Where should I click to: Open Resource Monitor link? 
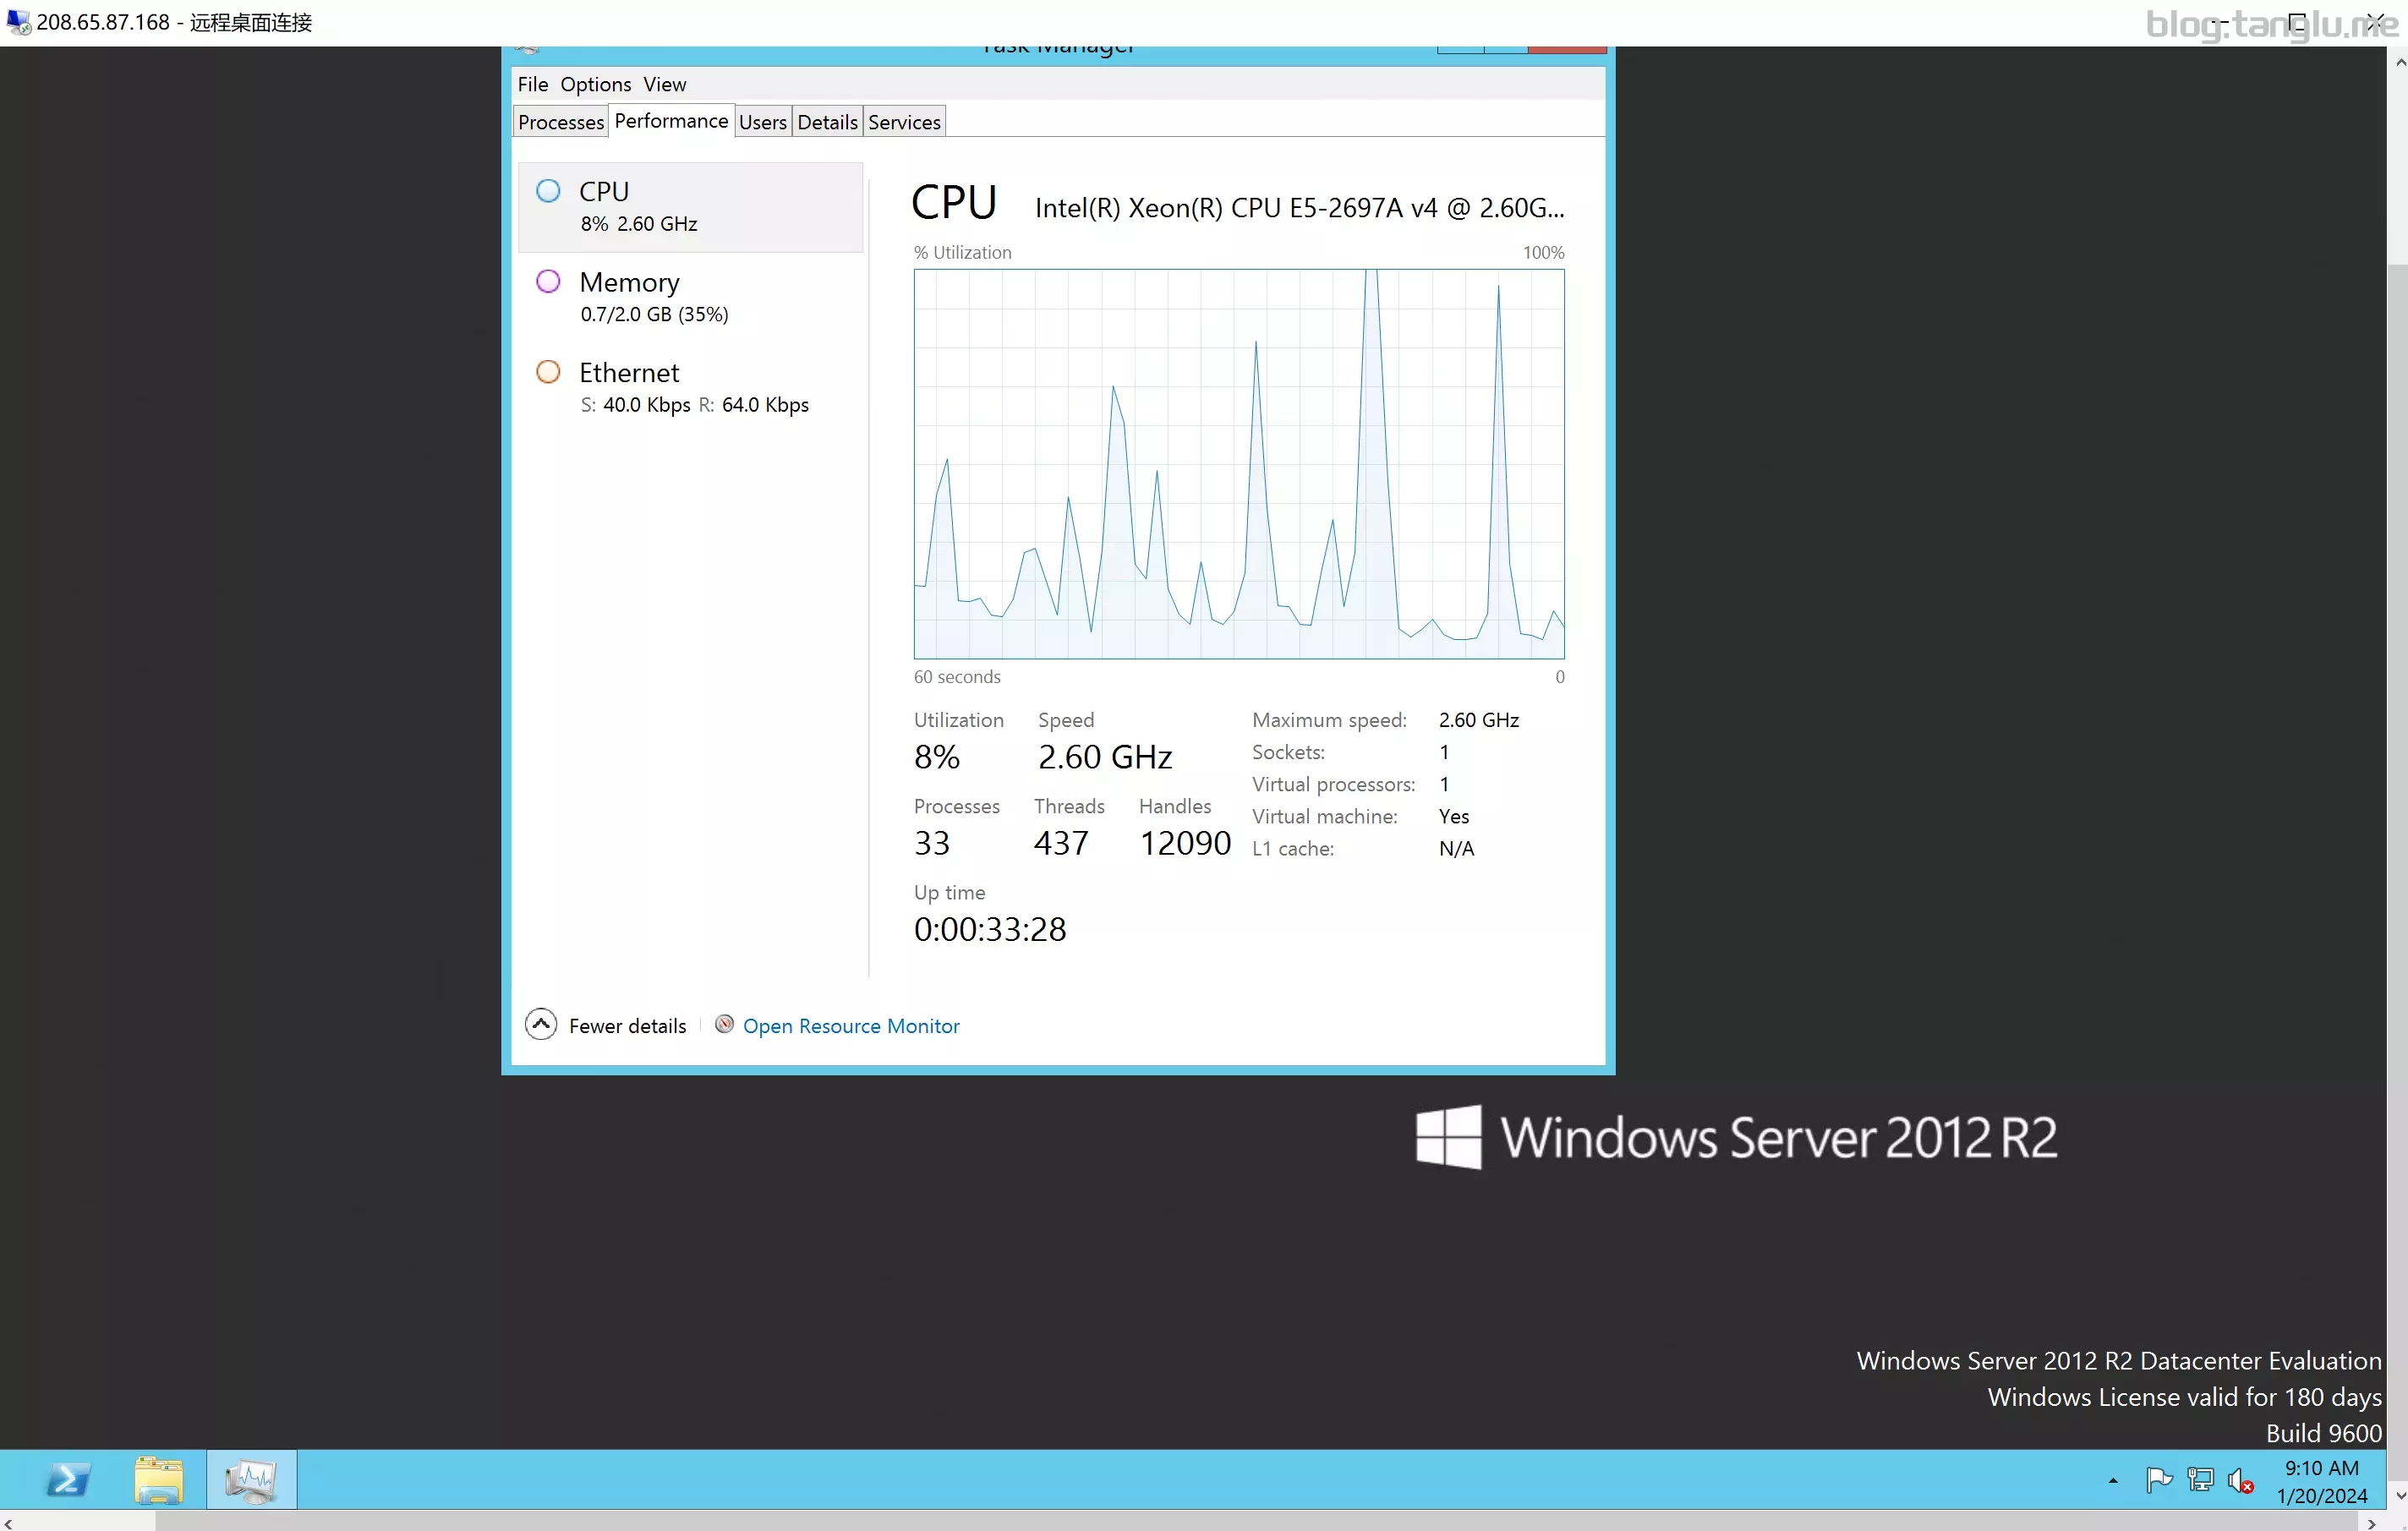tap(851, 1026)
